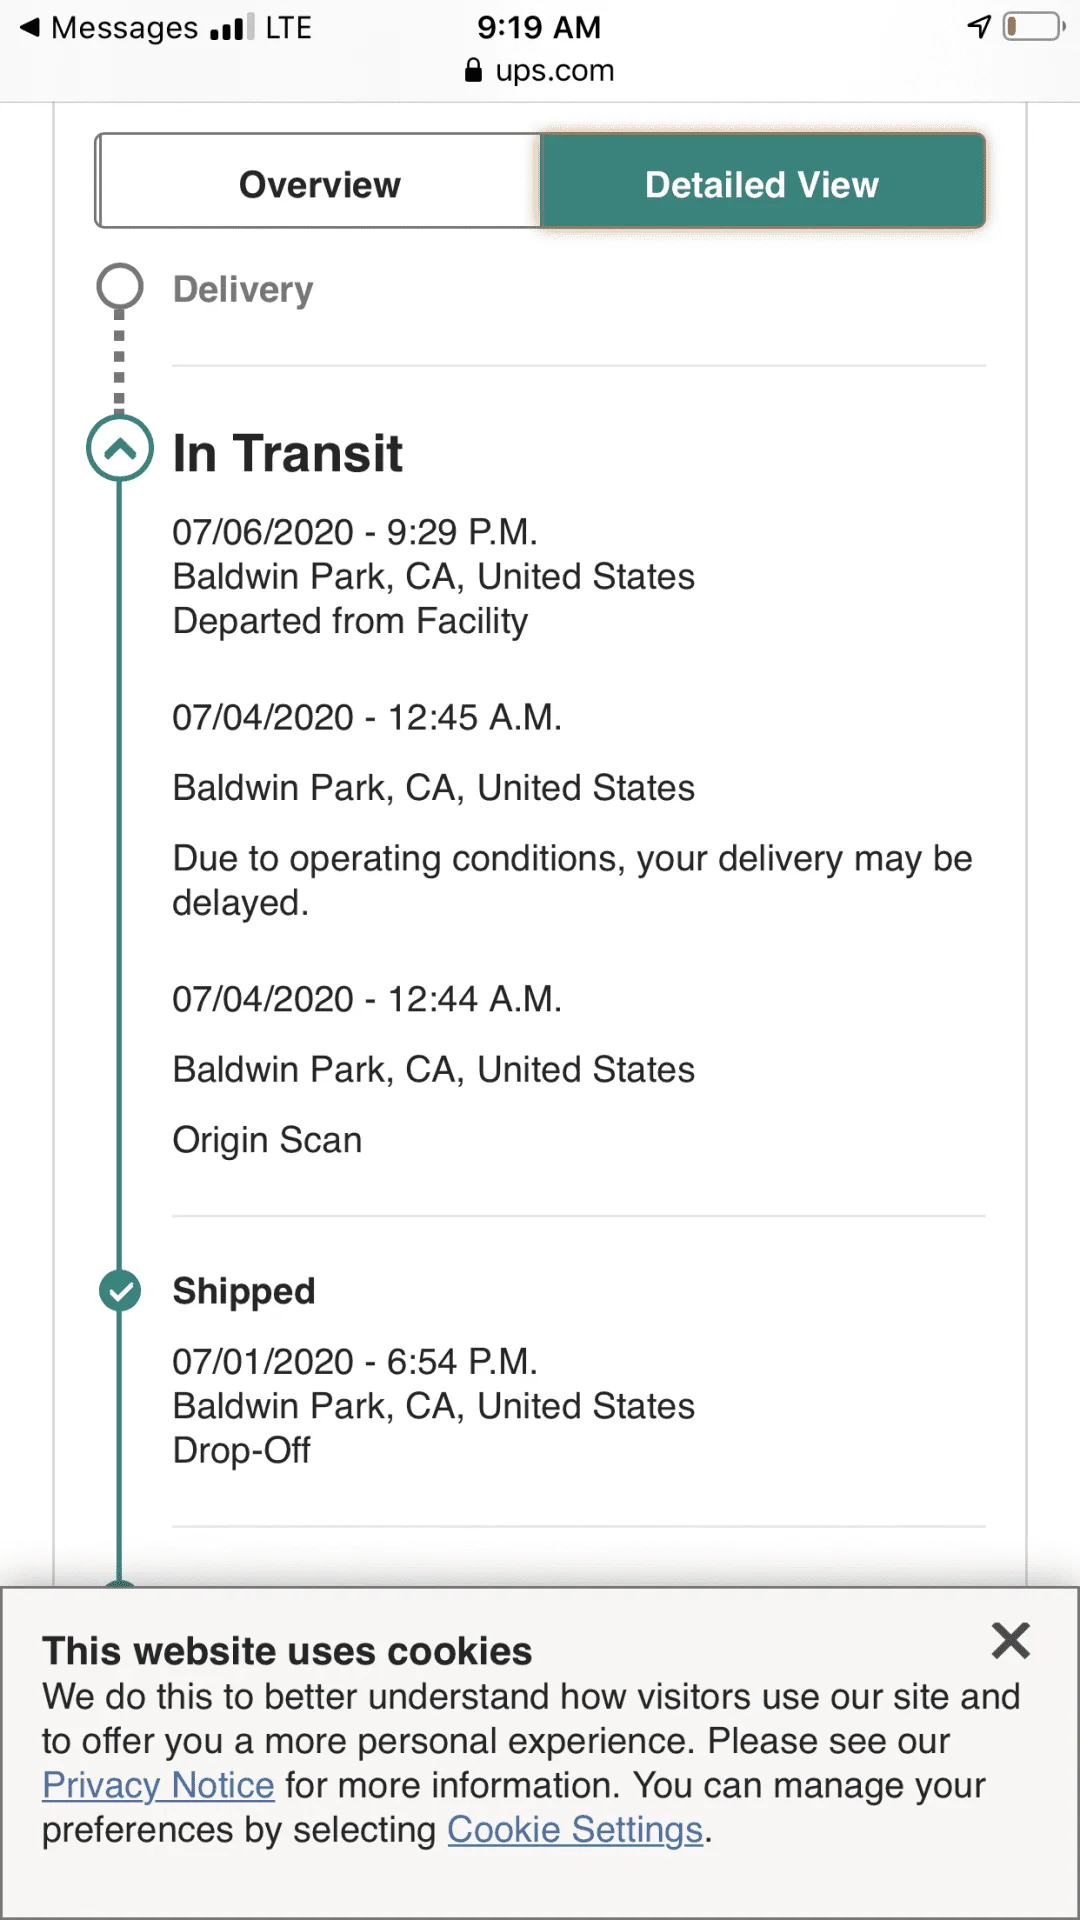The width and height of the screenshot is (1080, 1920).
Task: Click the Delivery step label
Action: [243, 290]
